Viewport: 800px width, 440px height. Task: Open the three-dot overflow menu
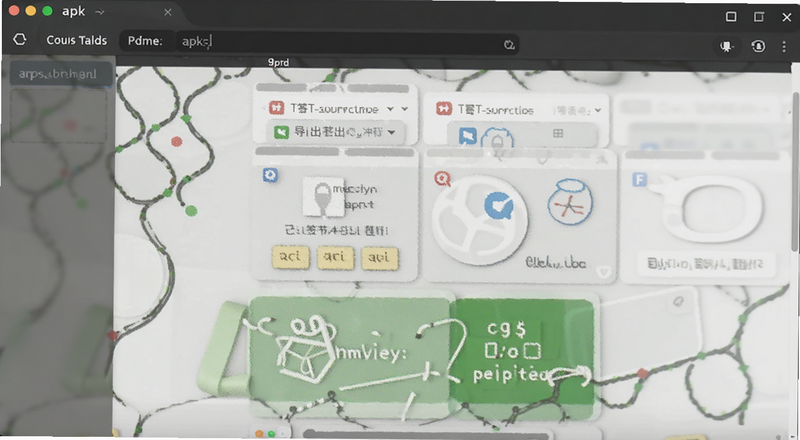784,46
